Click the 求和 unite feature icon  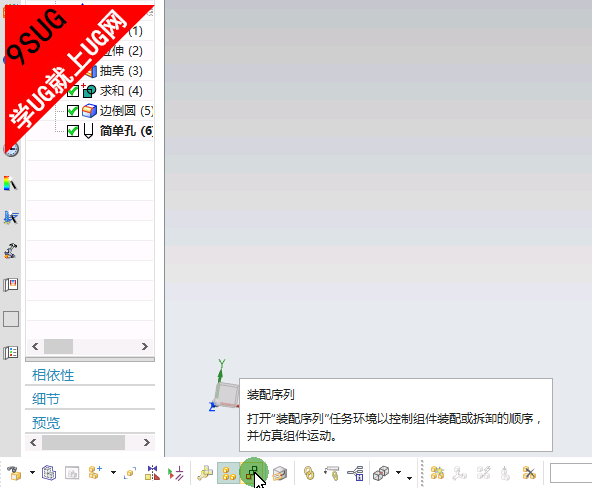[x=89, y=91]
